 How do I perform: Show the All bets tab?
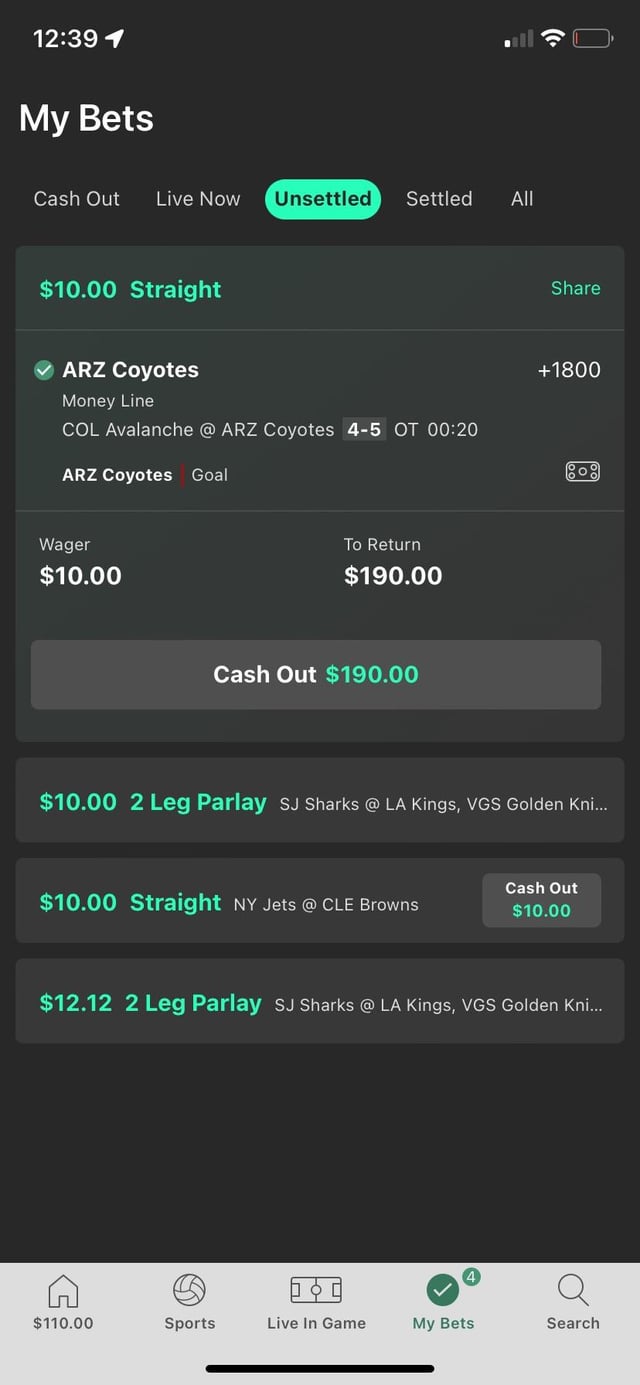click(x=522, y=199)
